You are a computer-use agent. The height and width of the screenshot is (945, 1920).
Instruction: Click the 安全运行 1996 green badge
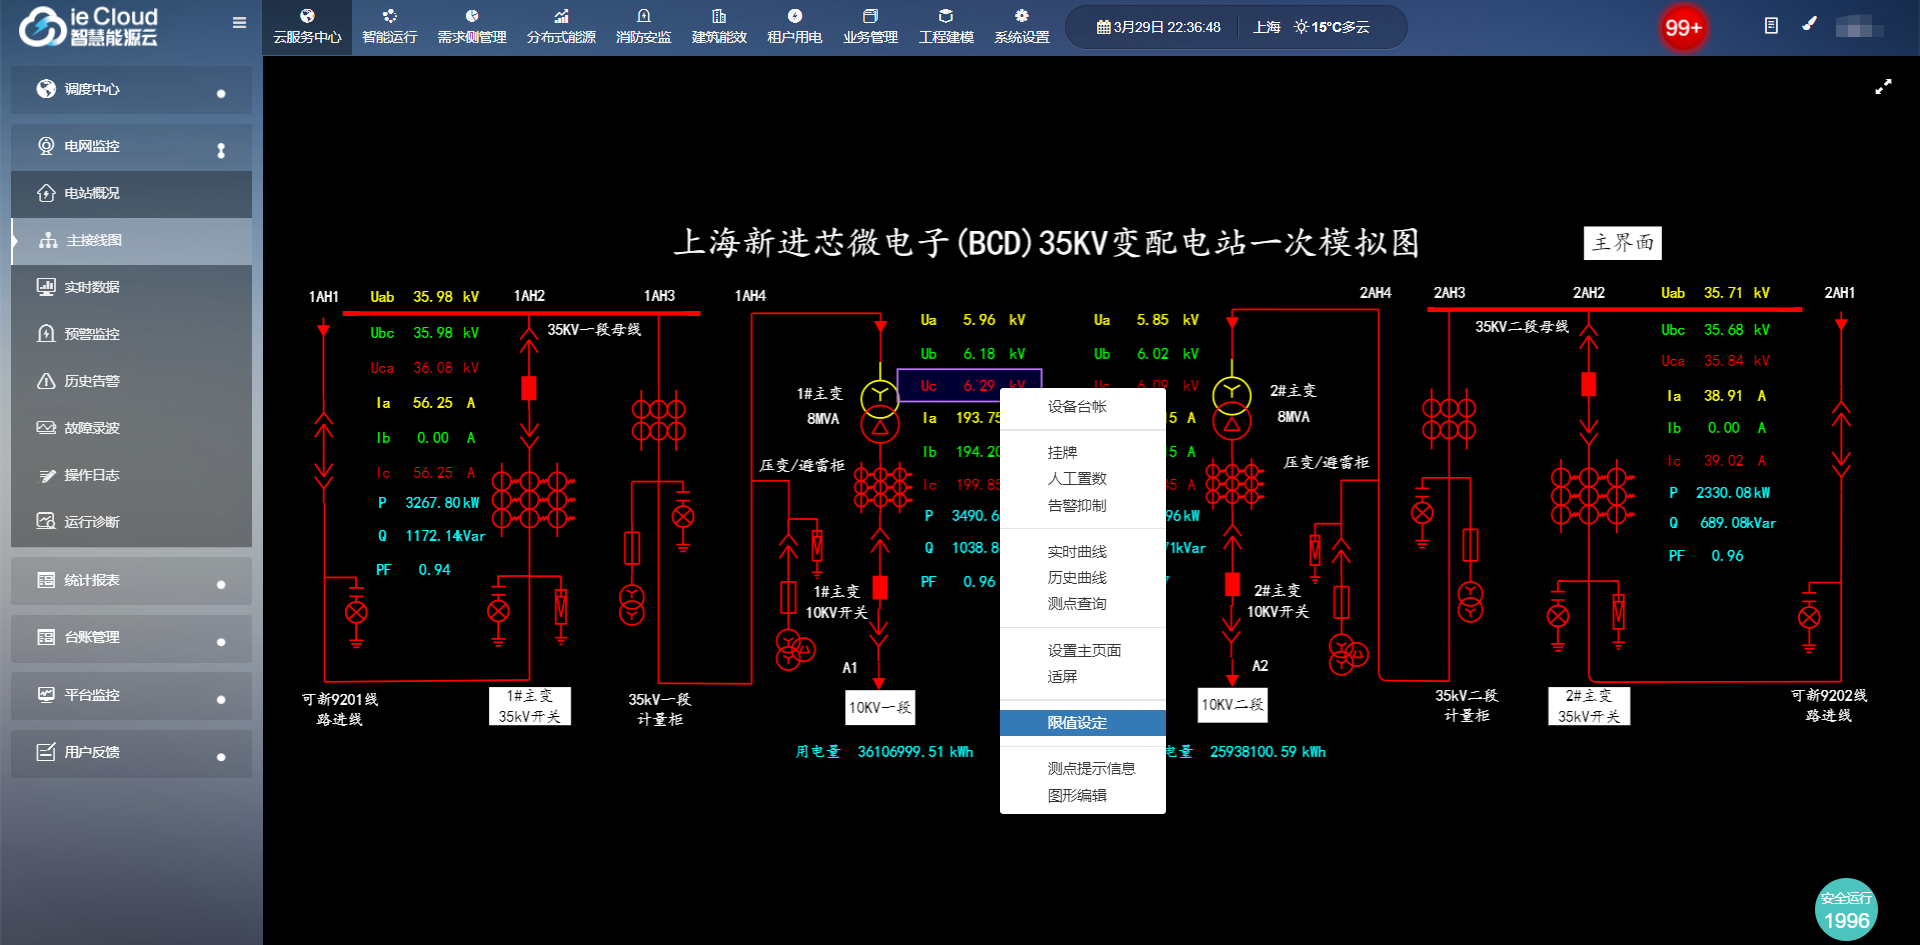click(x=1846, y=910)
